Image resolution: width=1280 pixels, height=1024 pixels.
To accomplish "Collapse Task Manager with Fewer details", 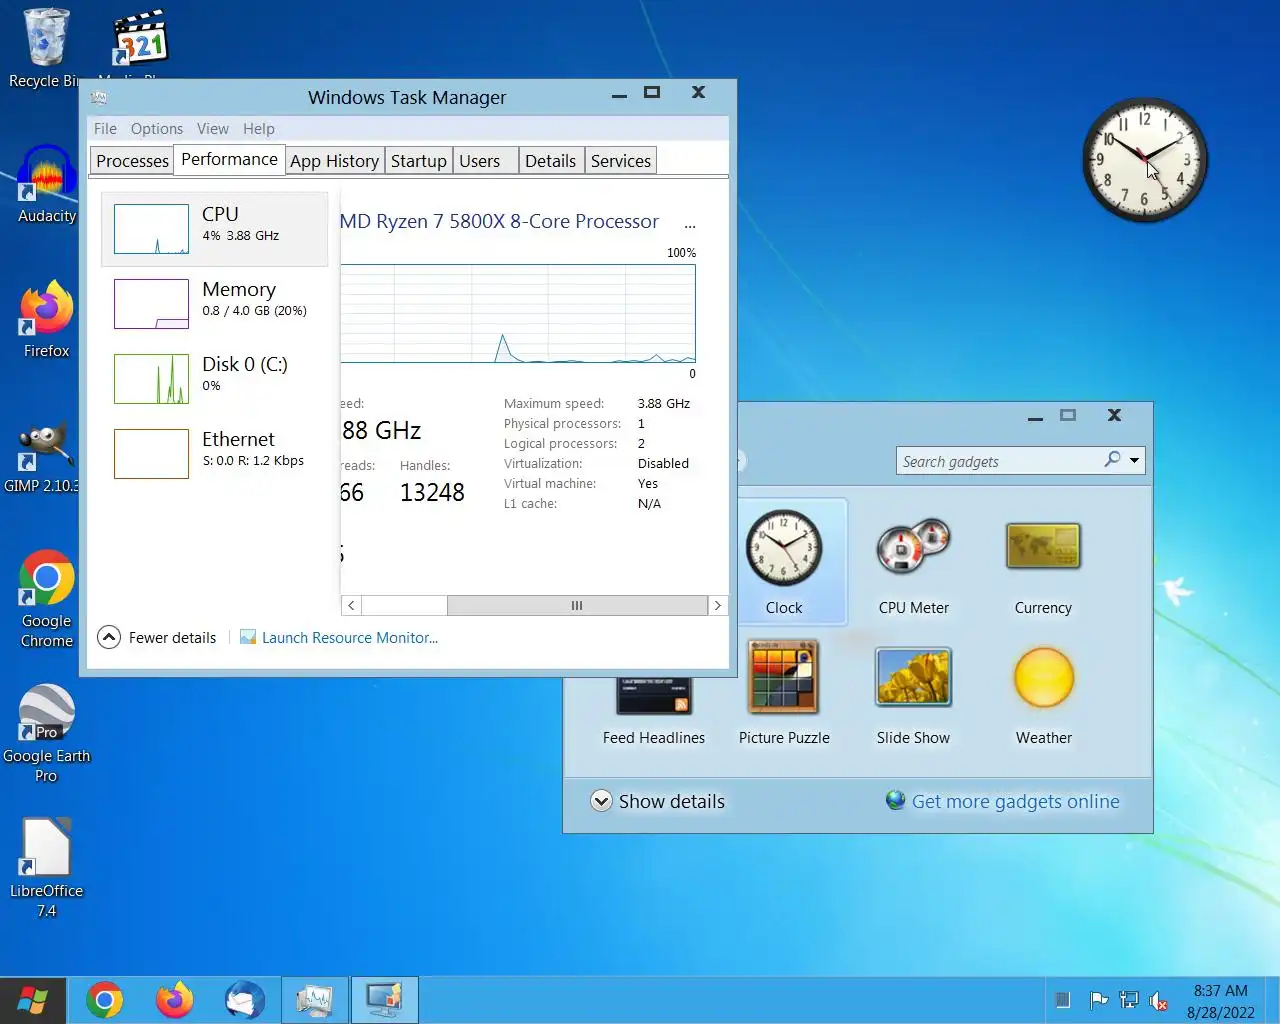I will coord(157,637).
